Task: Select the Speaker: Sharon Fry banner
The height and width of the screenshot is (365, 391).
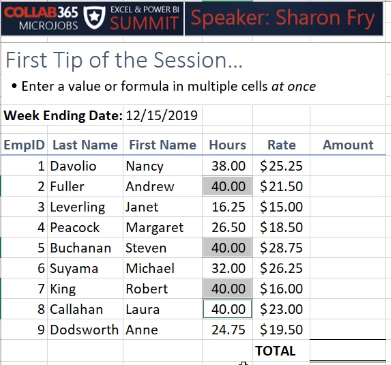Action: click(284, 18)
